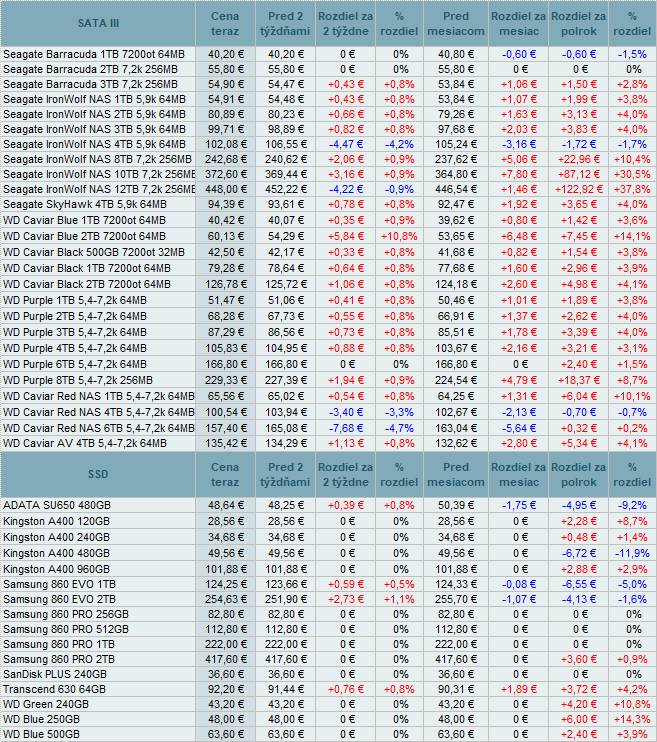Click the 448,00 € current price cell
This screenshot has width=657, height=742.
point(226,190)
